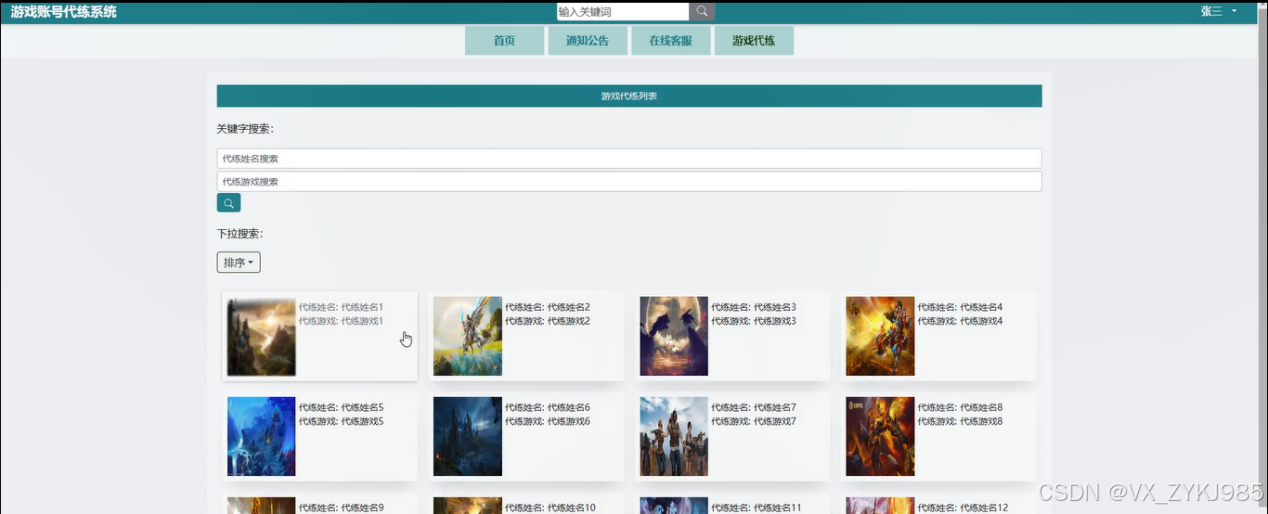Open thumbnail of 代练姓名4 card
The image size is (1268, 514).
point(880,336)
